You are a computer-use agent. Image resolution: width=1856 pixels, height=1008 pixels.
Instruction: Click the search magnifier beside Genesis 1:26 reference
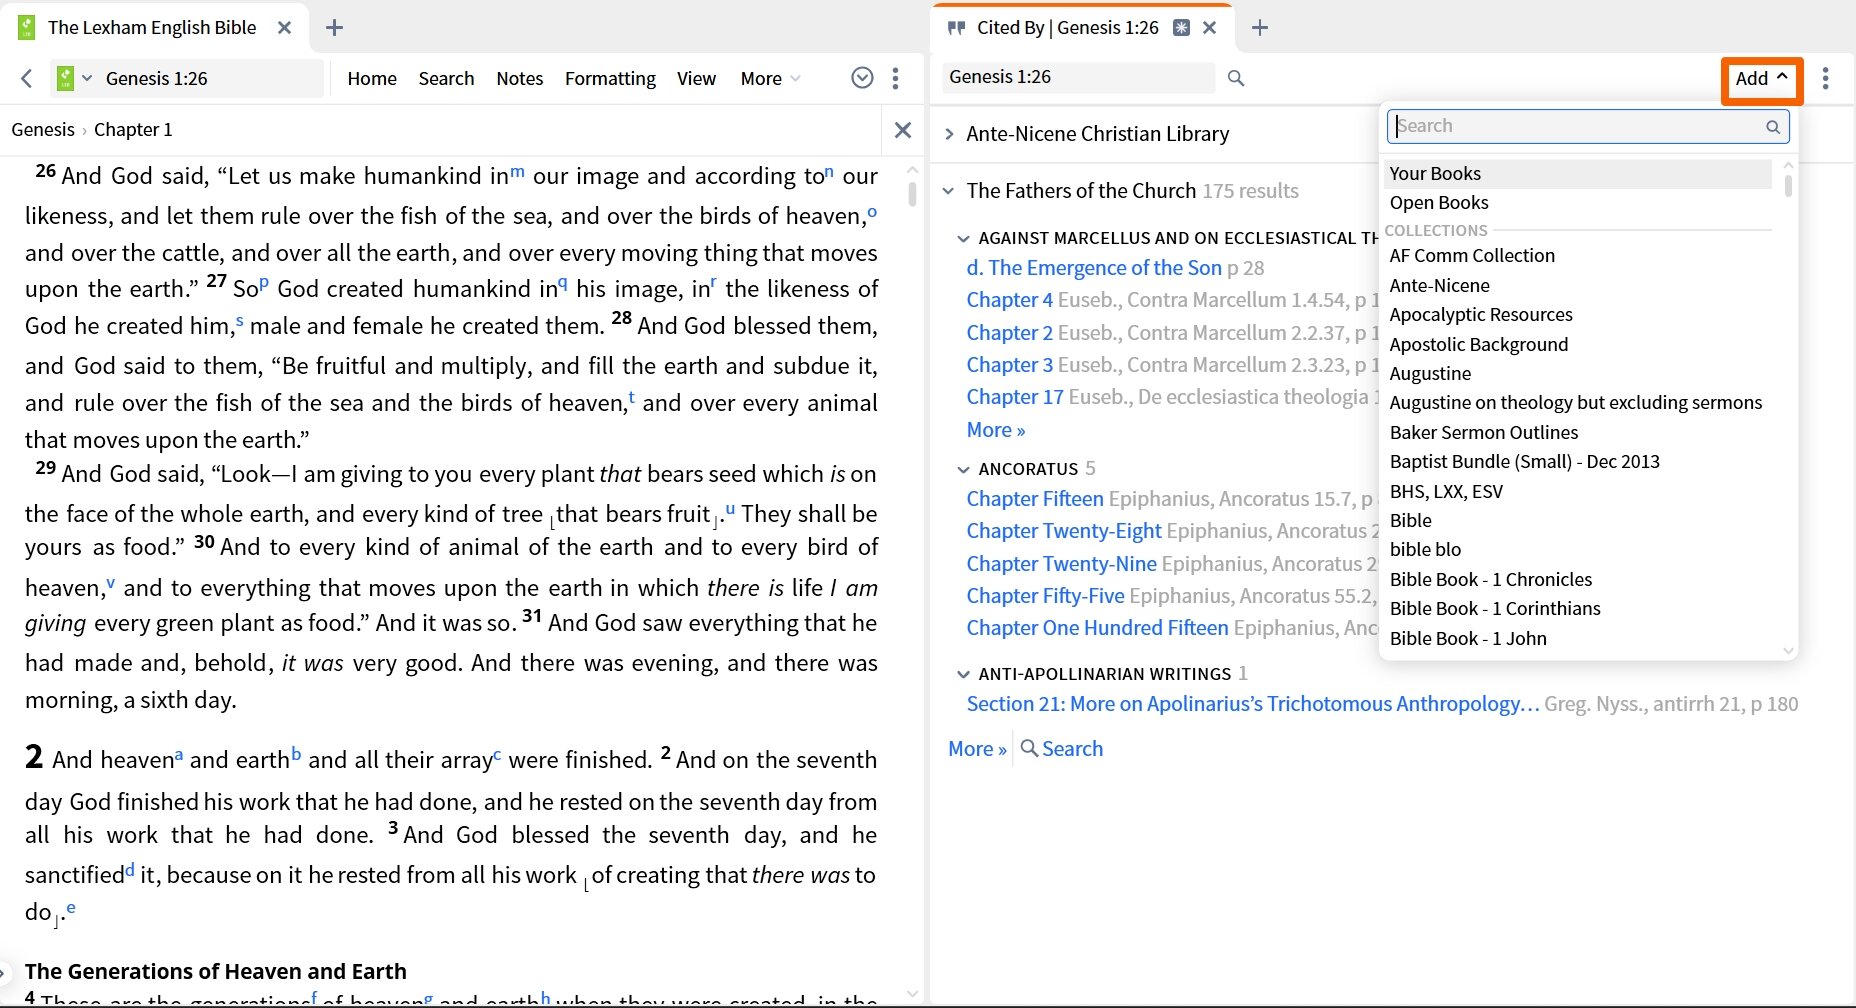(x=1236, y=78)
